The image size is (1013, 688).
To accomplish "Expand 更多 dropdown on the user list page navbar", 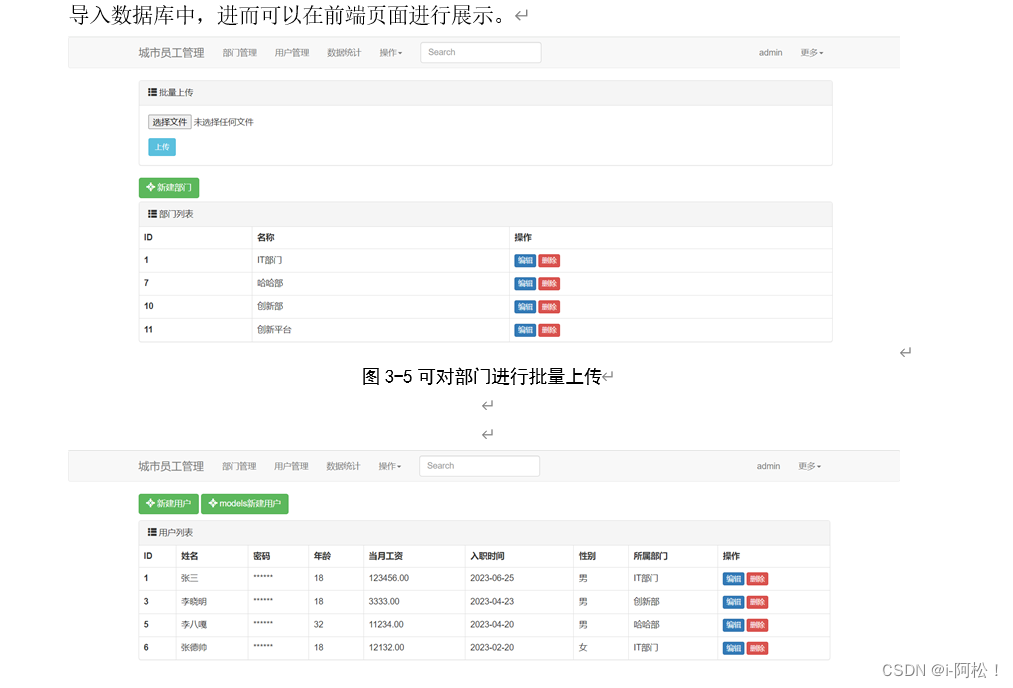I will [x=809, y=466].
